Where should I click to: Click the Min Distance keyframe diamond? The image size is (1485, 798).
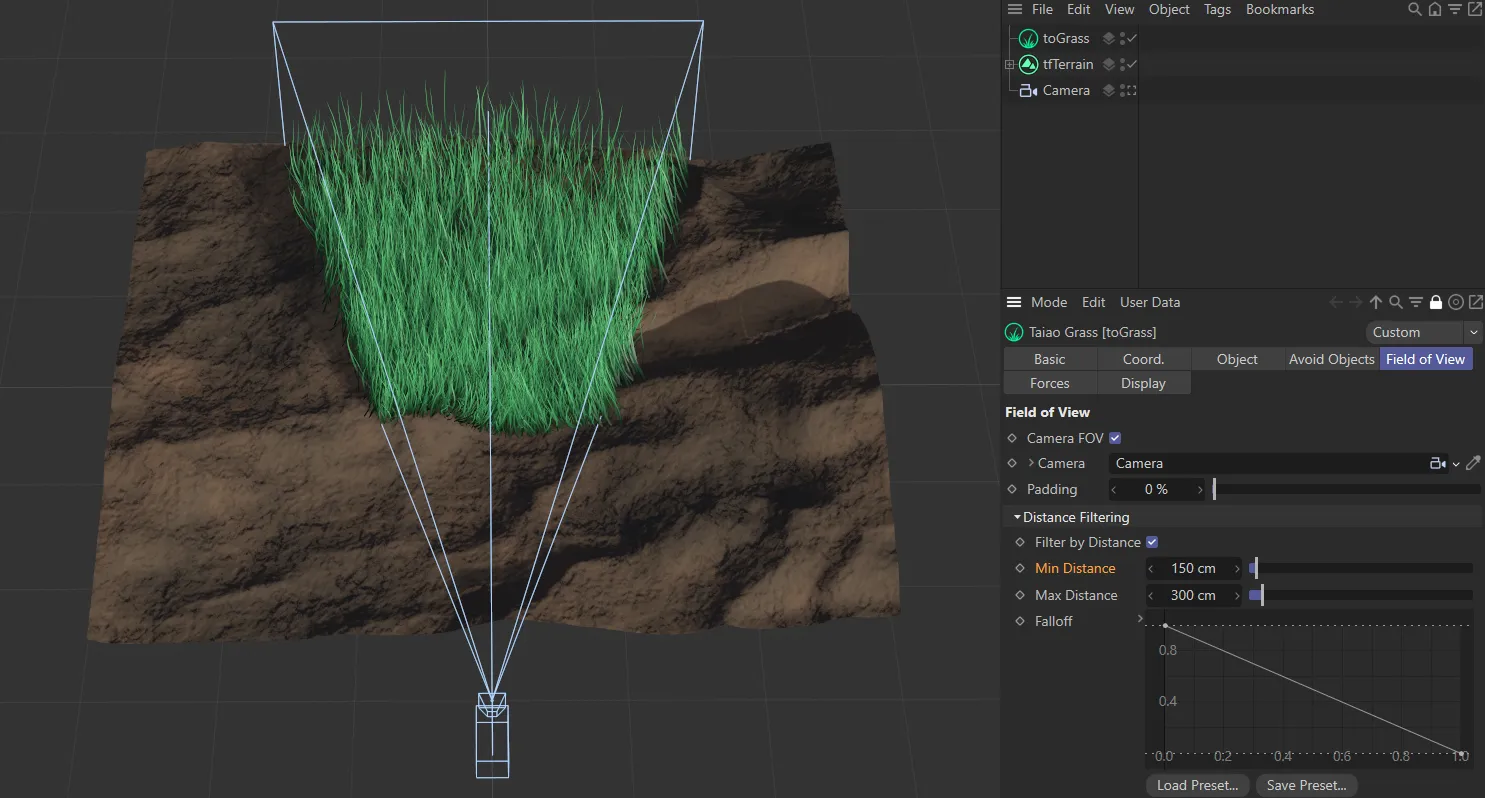coord(1020,568)
